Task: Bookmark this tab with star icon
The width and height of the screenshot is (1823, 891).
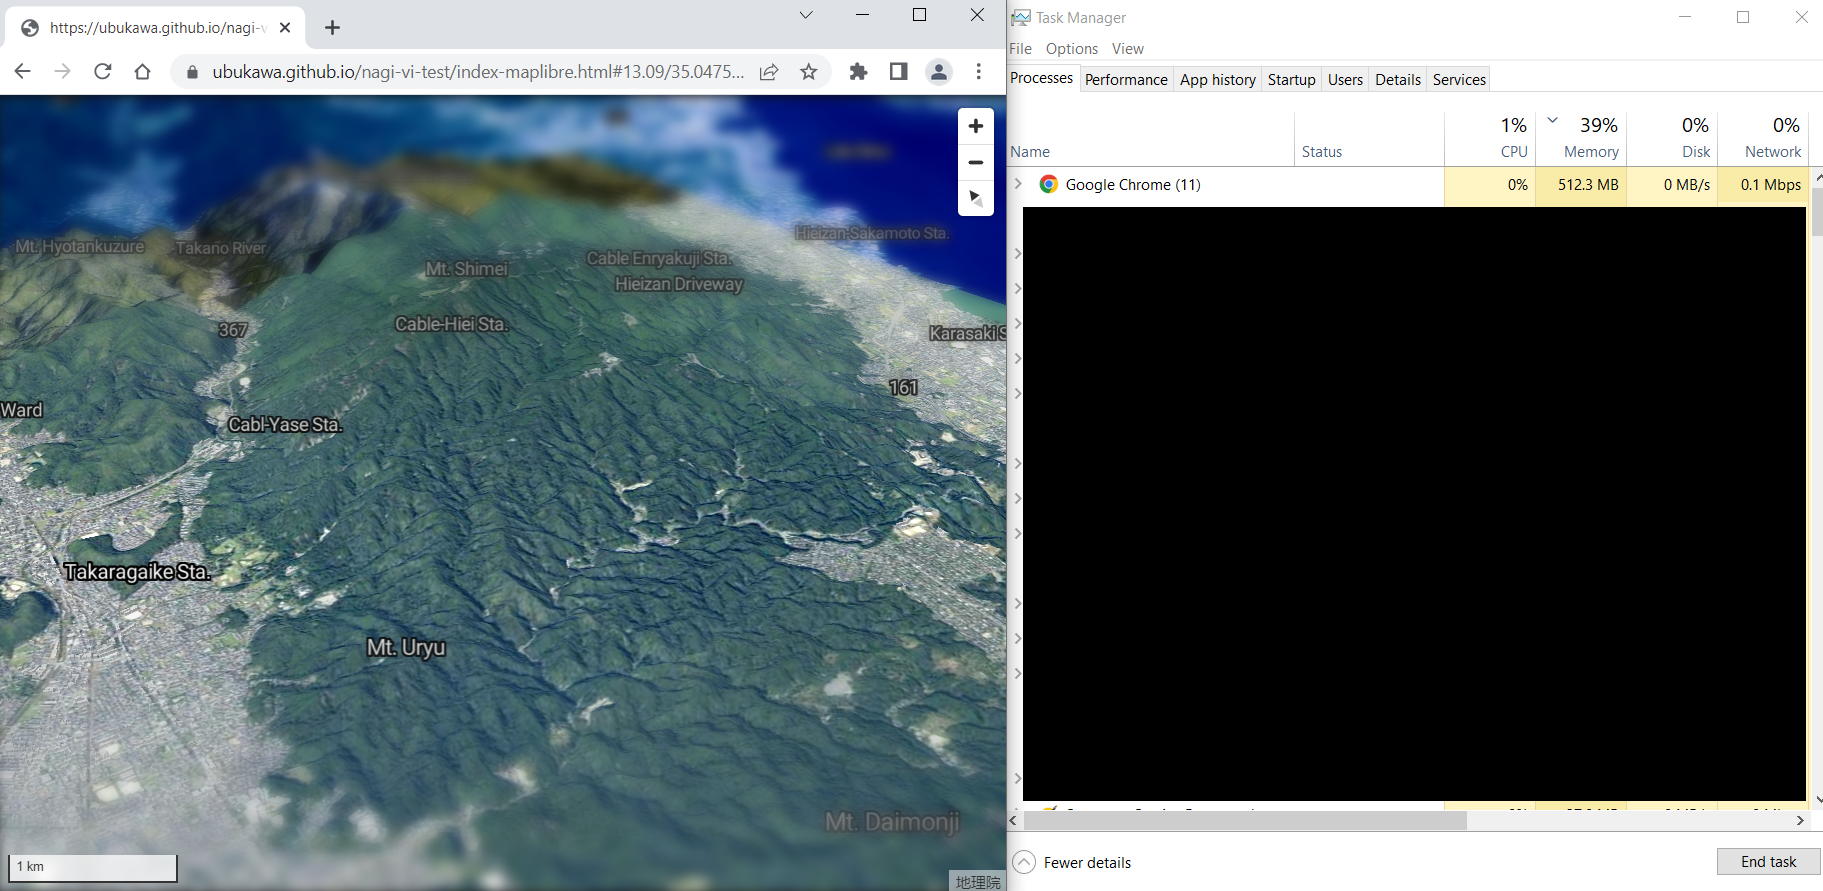Action: tap(809, 72)
